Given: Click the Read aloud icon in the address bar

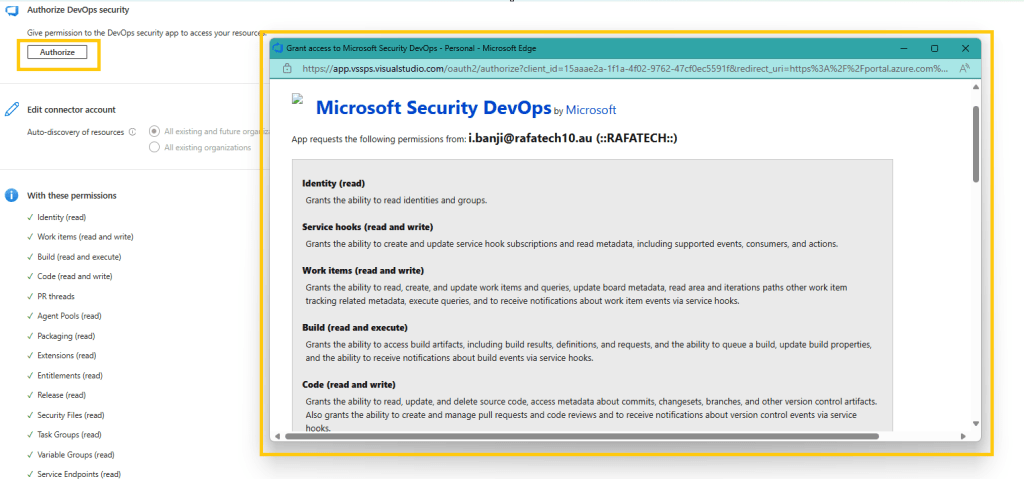Looking at the screenshot, I should 964,69.
